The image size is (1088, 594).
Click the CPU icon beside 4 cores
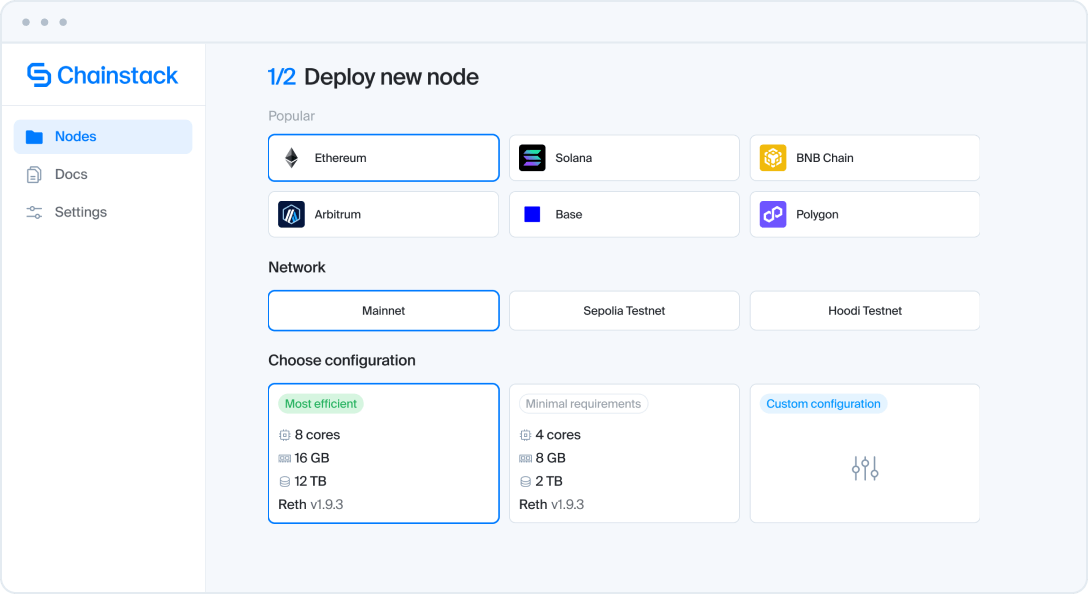pos(525,435)
